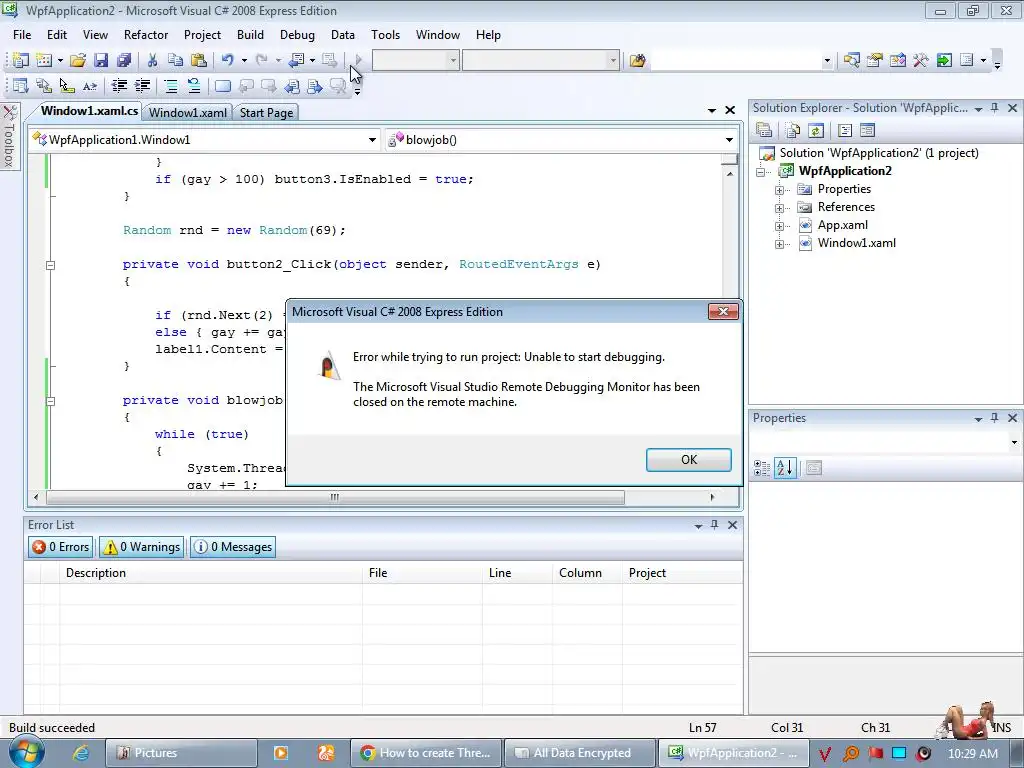Viewport: 1024px width, 768px height.
Task: Toggle auto hide pin on Properties panel
Action: [995, 418]
